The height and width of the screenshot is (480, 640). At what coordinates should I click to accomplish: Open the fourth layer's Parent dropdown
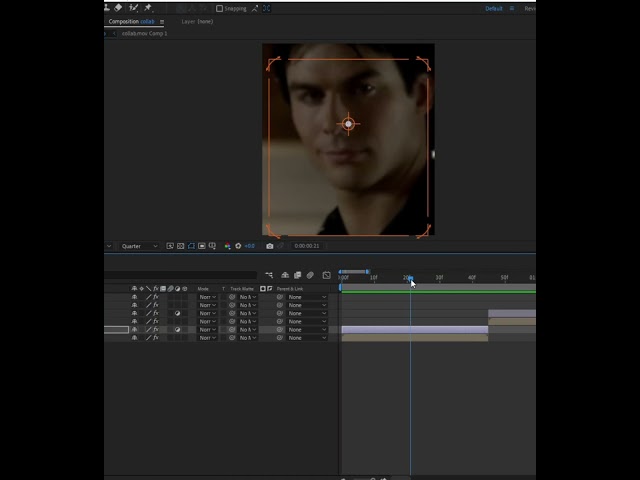(307, 322)
